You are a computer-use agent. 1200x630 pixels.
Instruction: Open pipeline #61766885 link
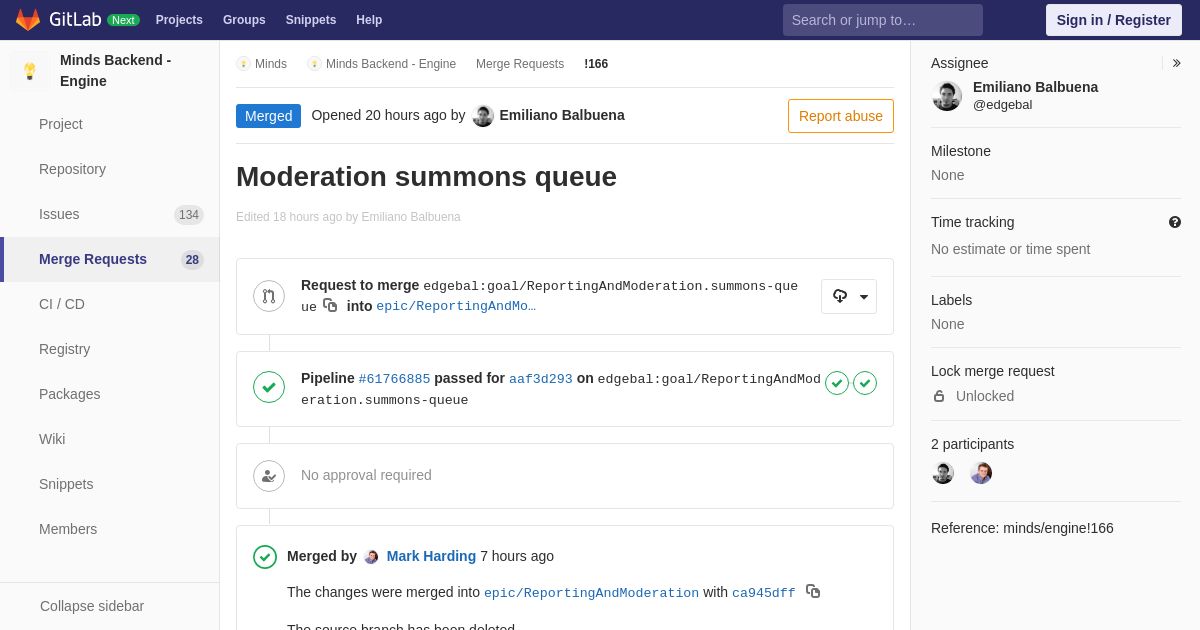click(x=394, y=379)
